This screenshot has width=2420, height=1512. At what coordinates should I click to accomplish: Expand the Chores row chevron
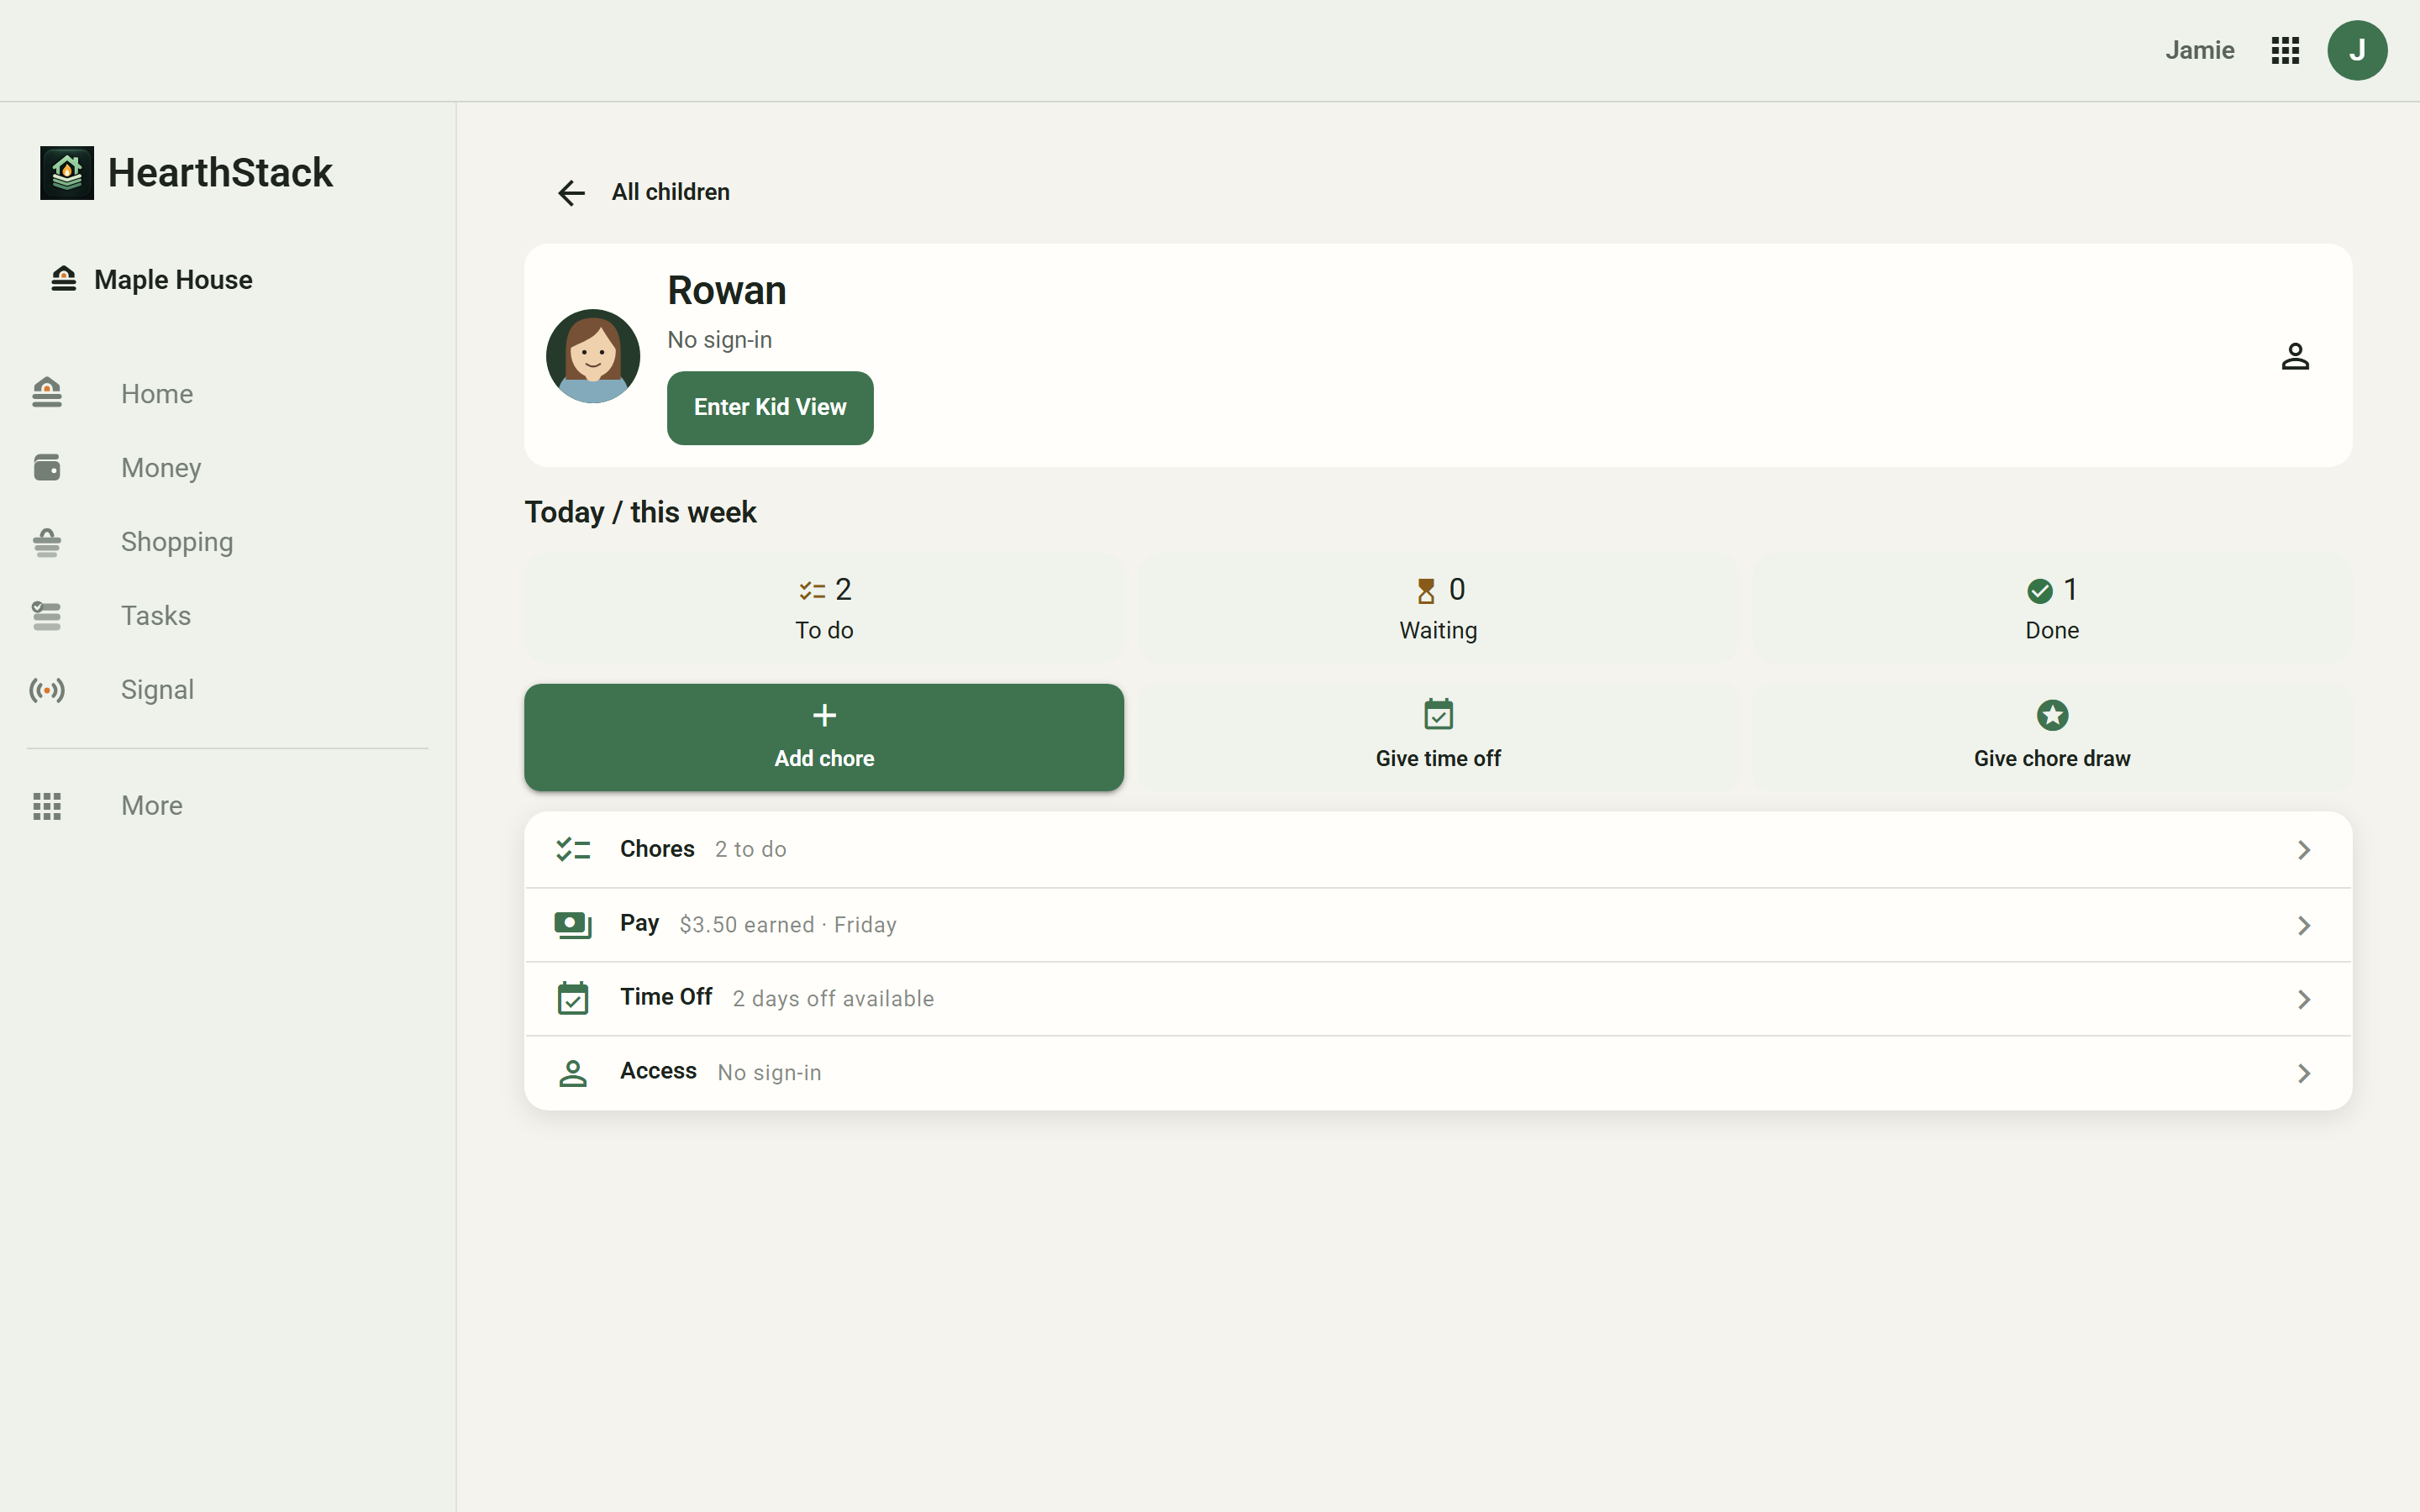pos(2304,850)
